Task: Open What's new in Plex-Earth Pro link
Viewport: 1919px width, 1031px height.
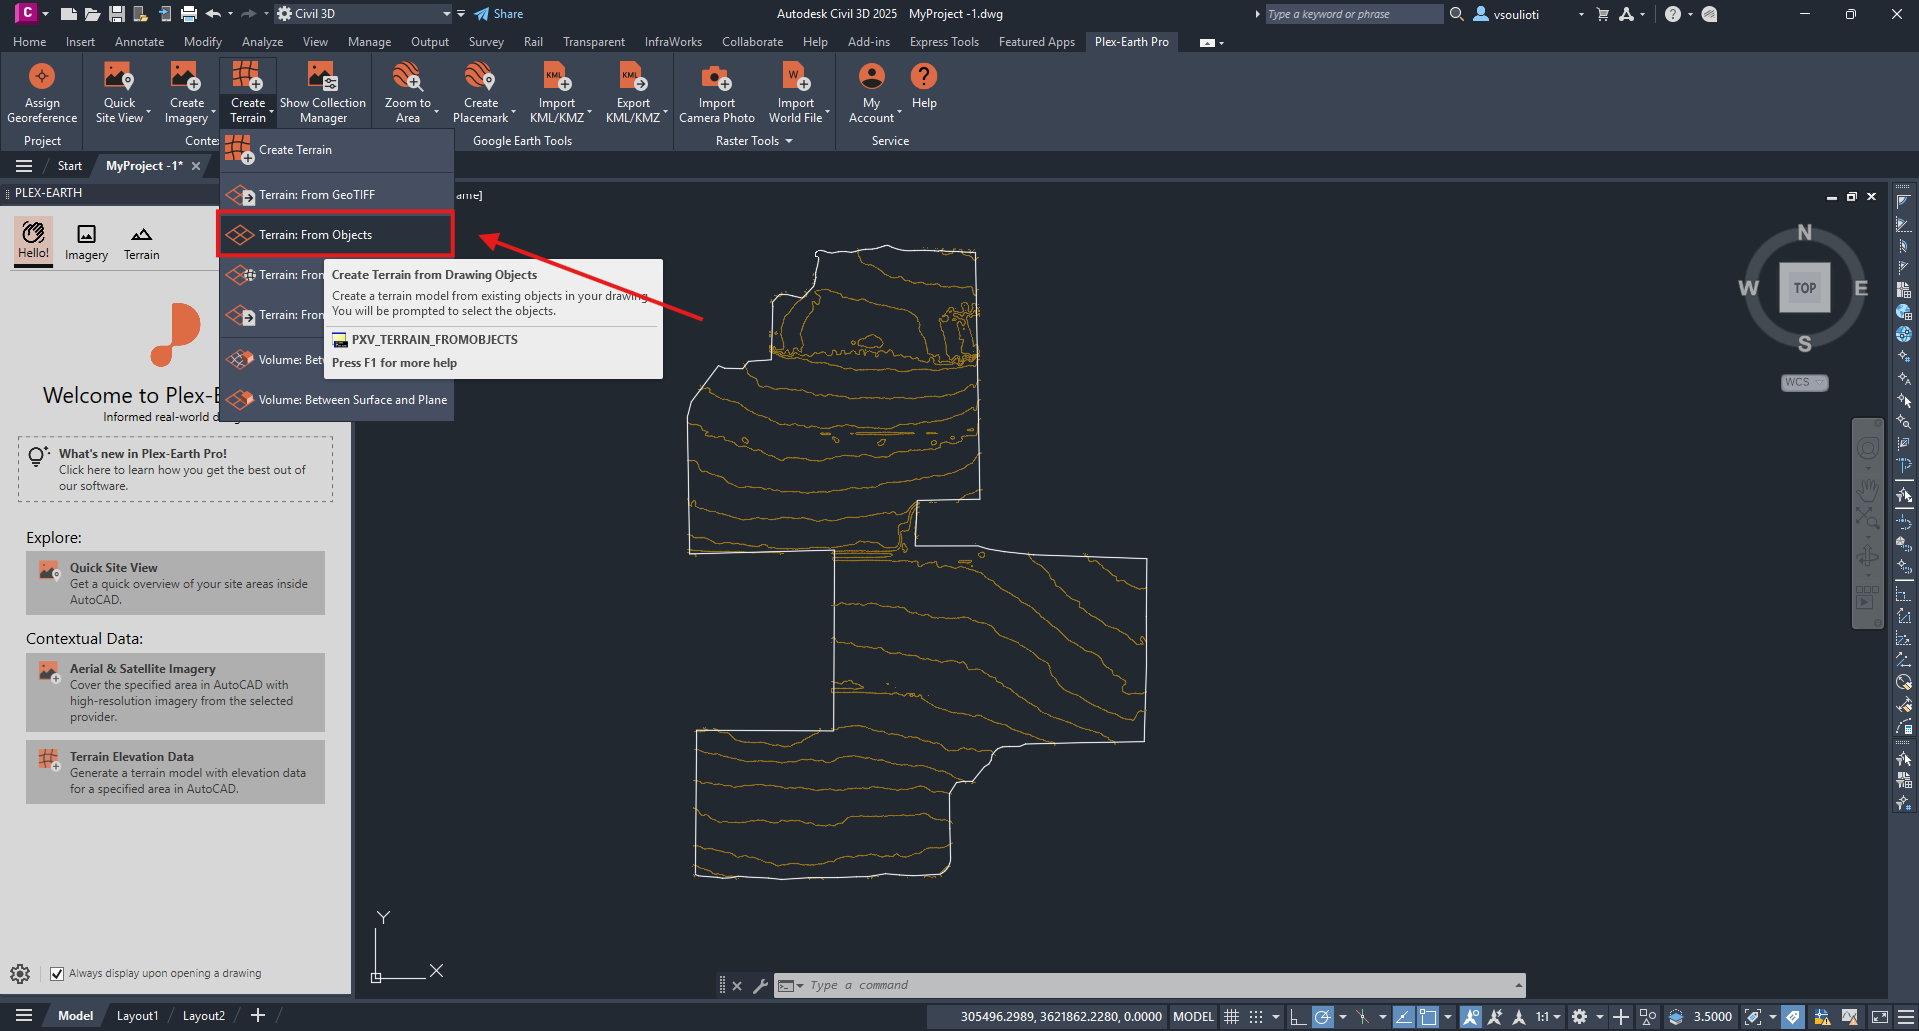Action: pos(175,469)
